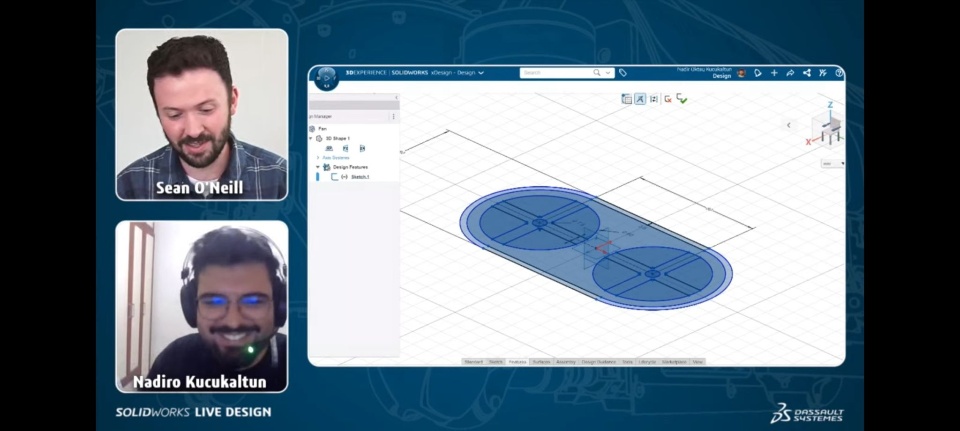
Task: Open the social network share icon
Action: pyautogui.click(x=807, y=73)
